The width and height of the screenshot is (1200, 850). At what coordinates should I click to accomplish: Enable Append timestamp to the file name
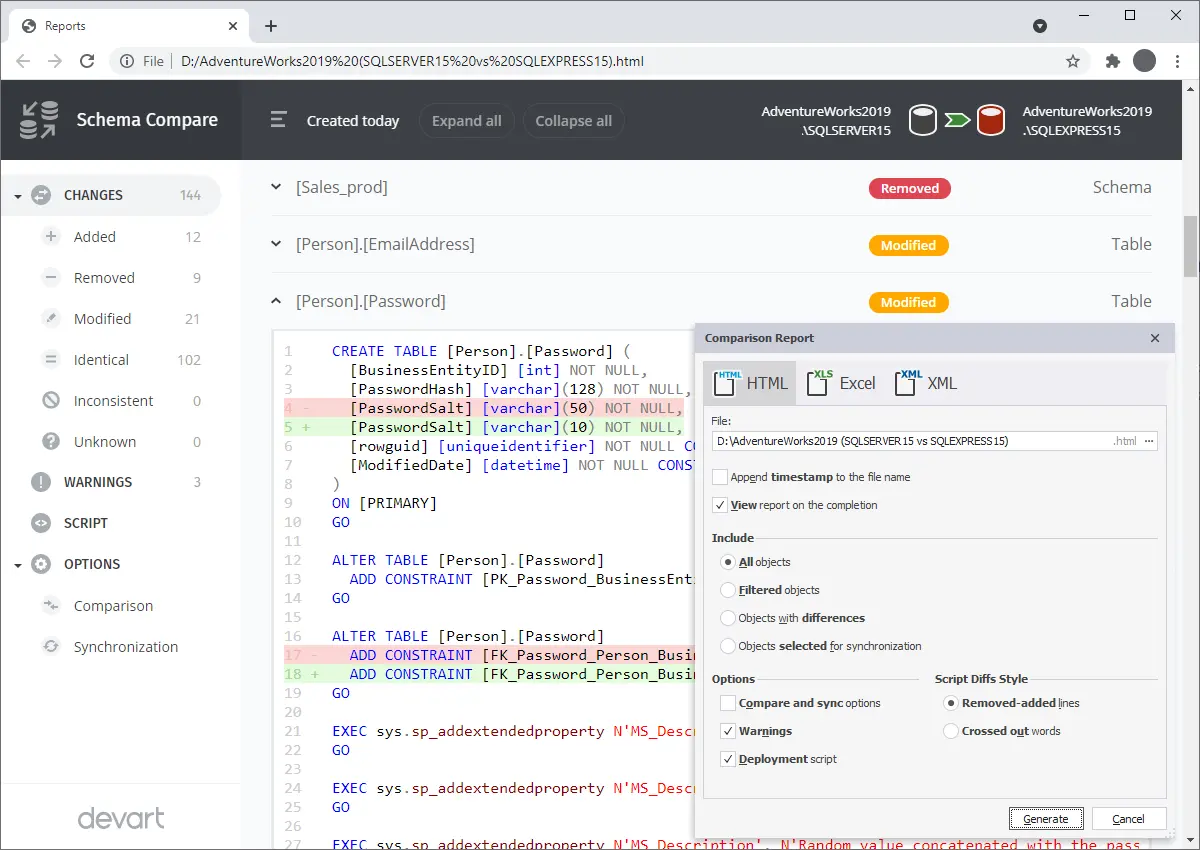720,477
